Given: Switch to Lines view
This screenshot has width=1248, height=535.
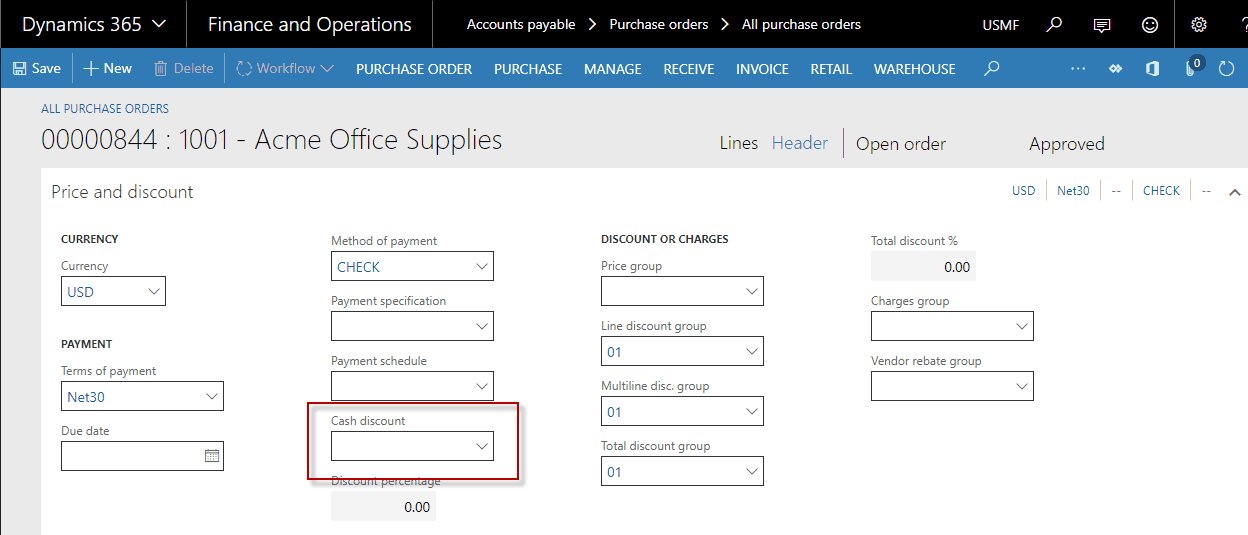Looking at the screenshot, I should (x=739, y=143).
